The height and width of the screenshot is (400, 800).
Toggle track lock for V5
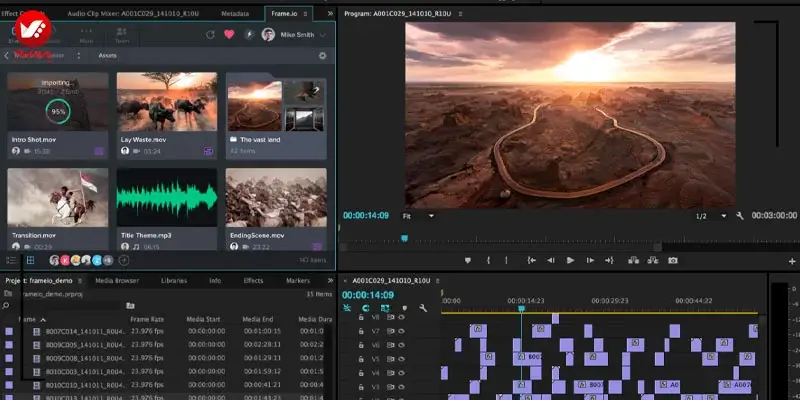(361, 359)
